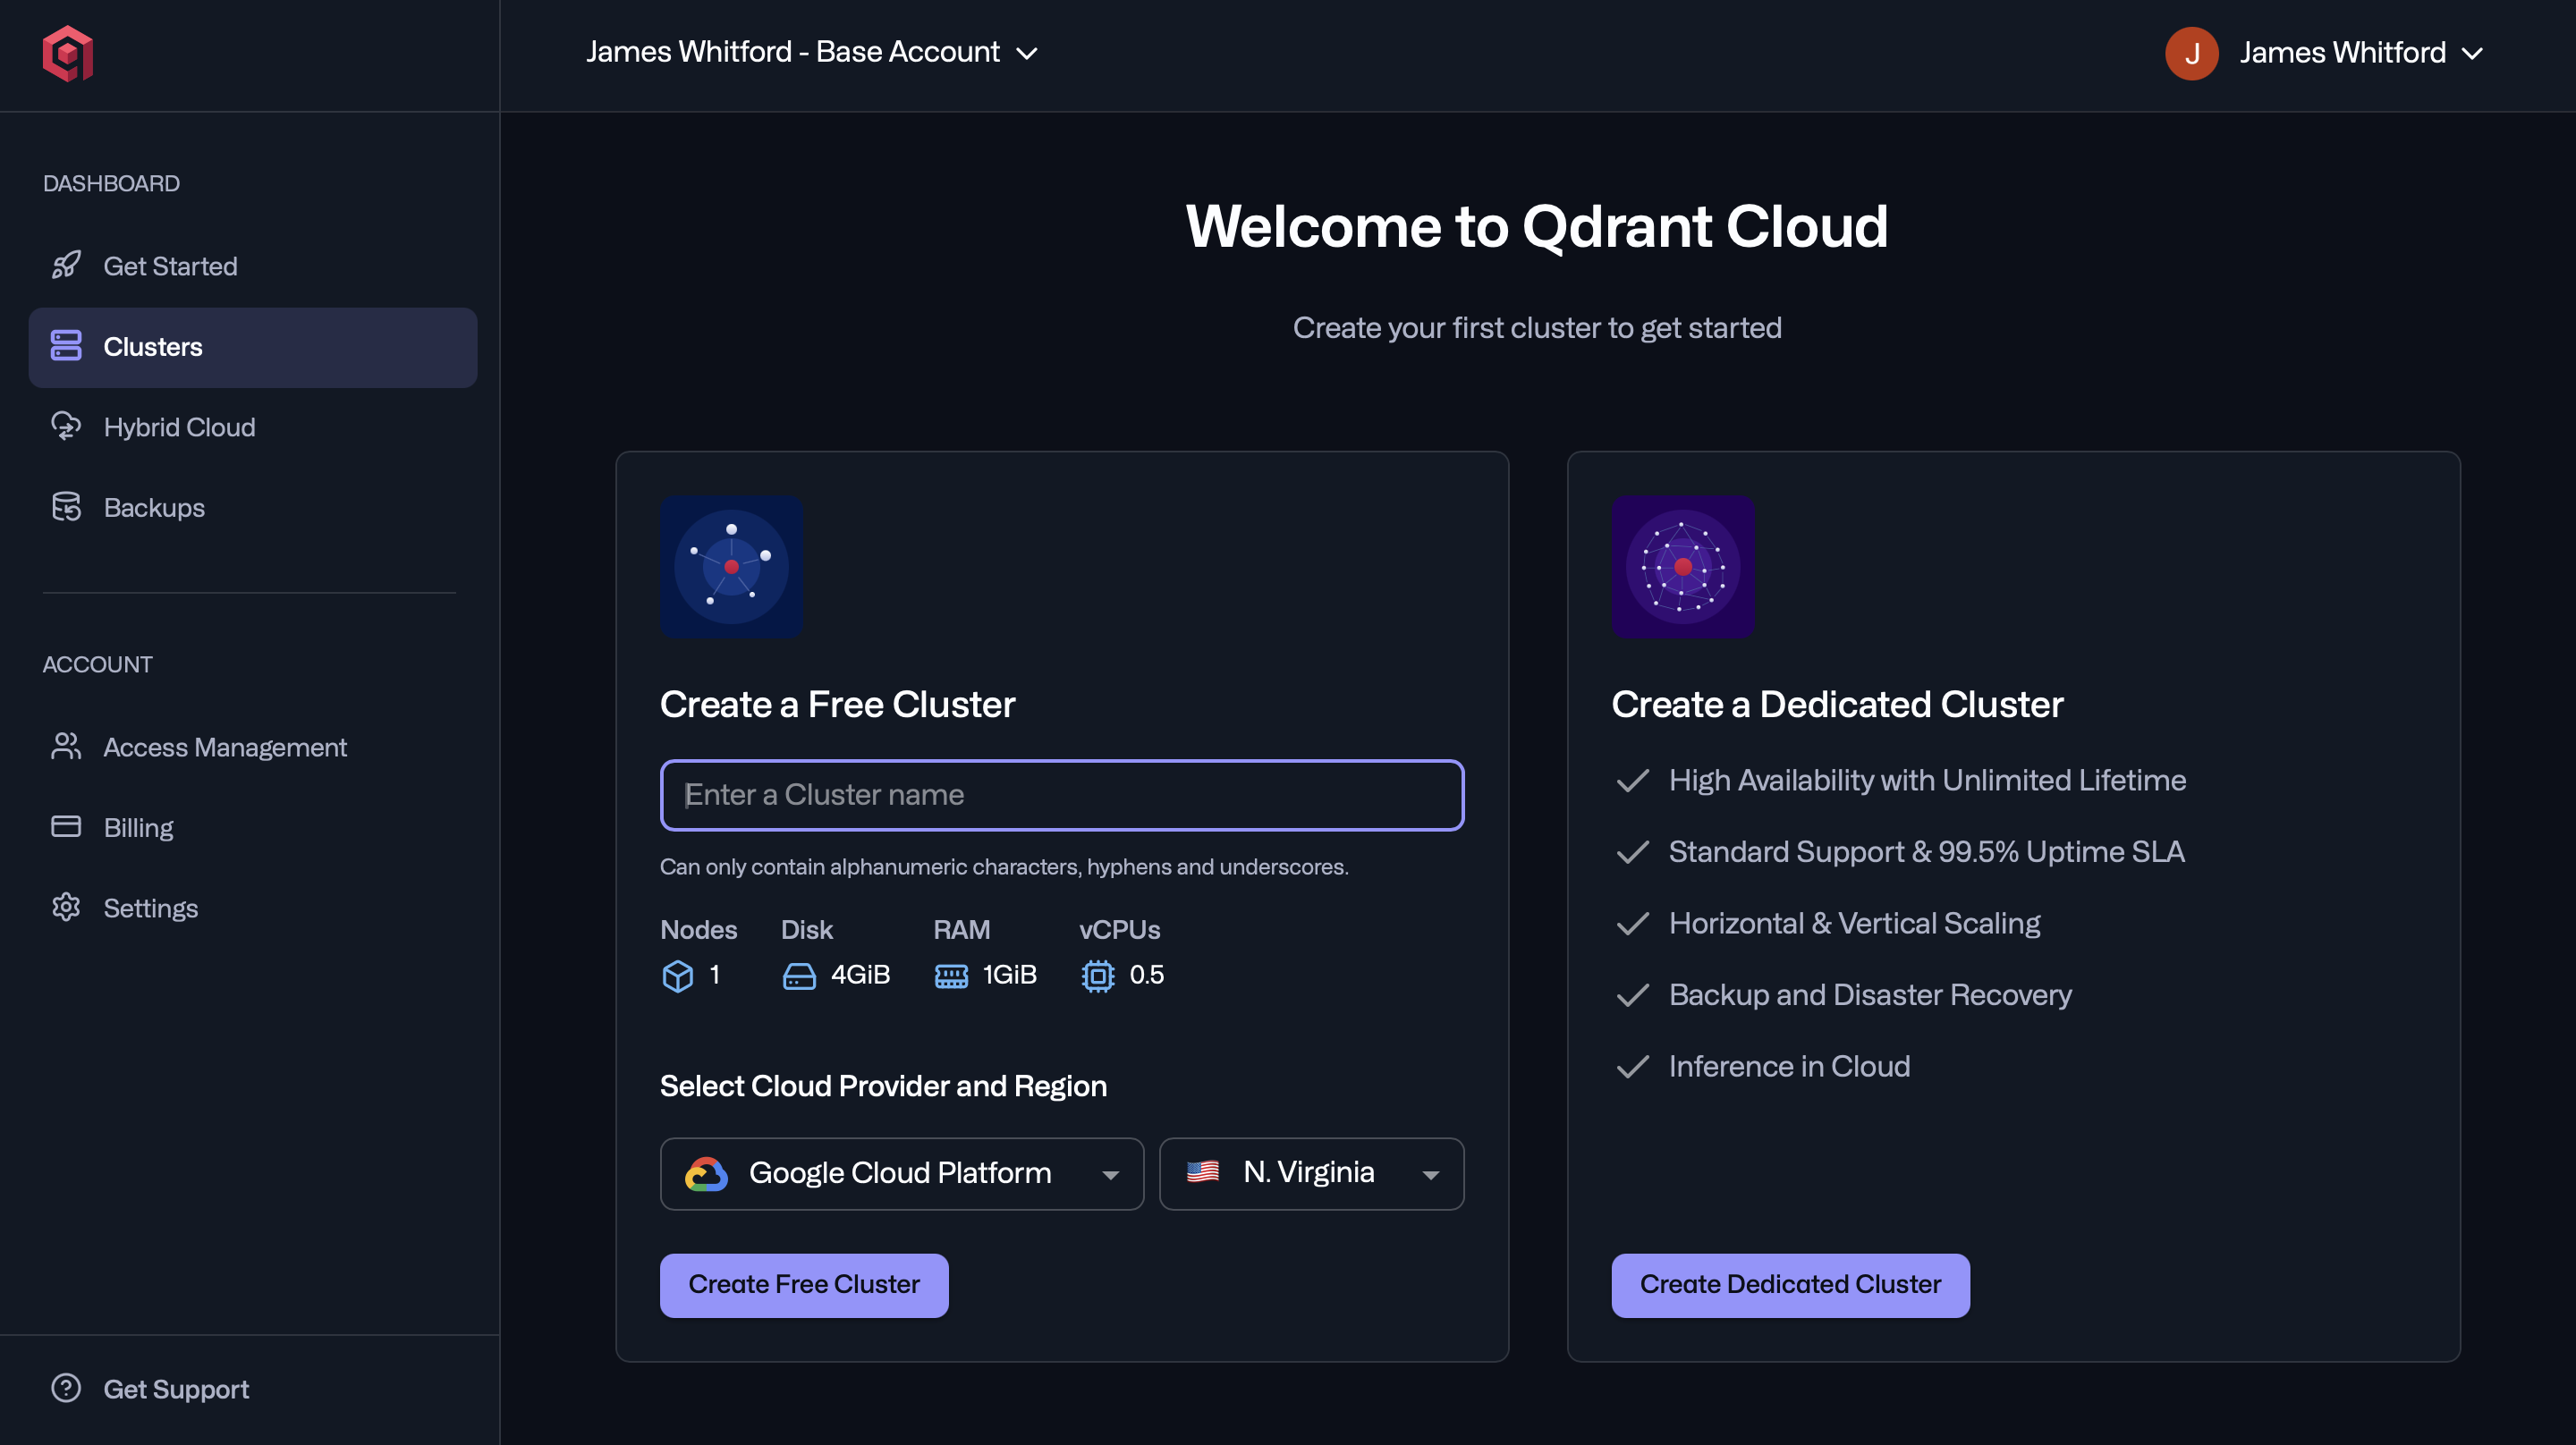This screenshot has height=1445, width=2576.
Task: Open the Get Started page
Action: point(170,266)
